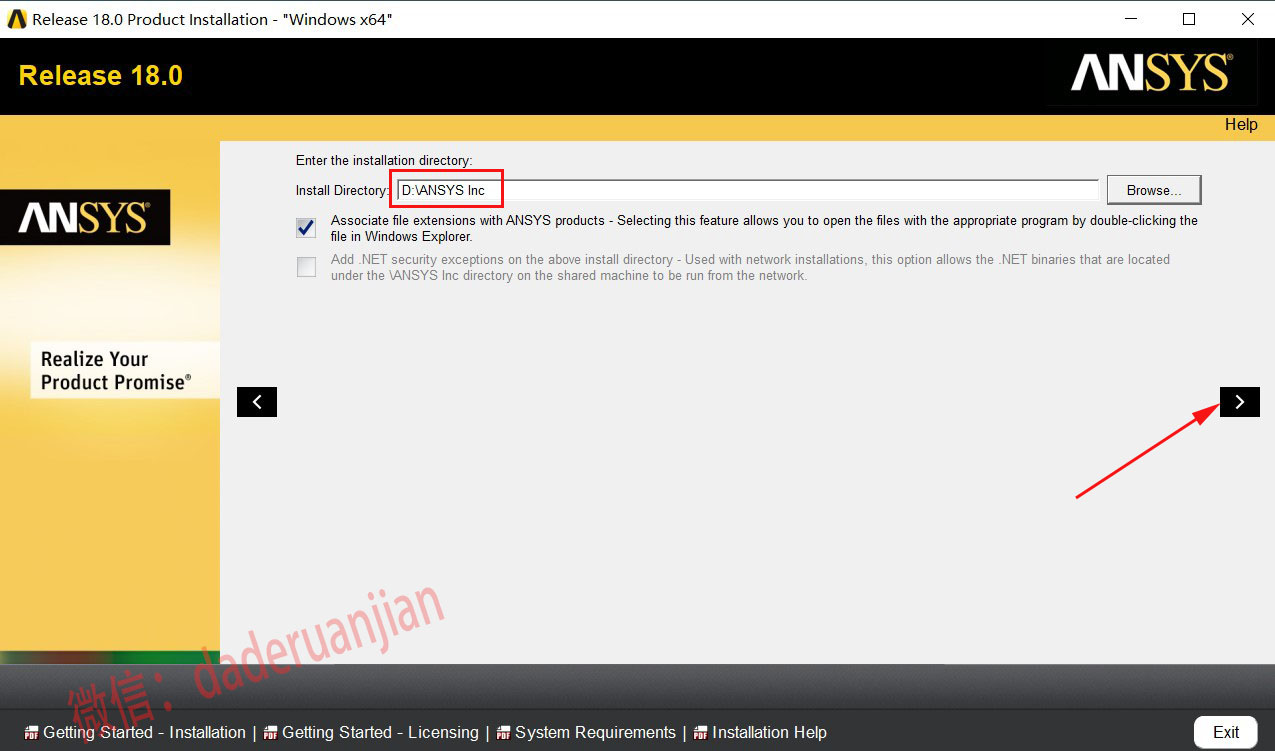
Task: Toggle the .NET security exceptions checkbox
Action: coord(306,267)
